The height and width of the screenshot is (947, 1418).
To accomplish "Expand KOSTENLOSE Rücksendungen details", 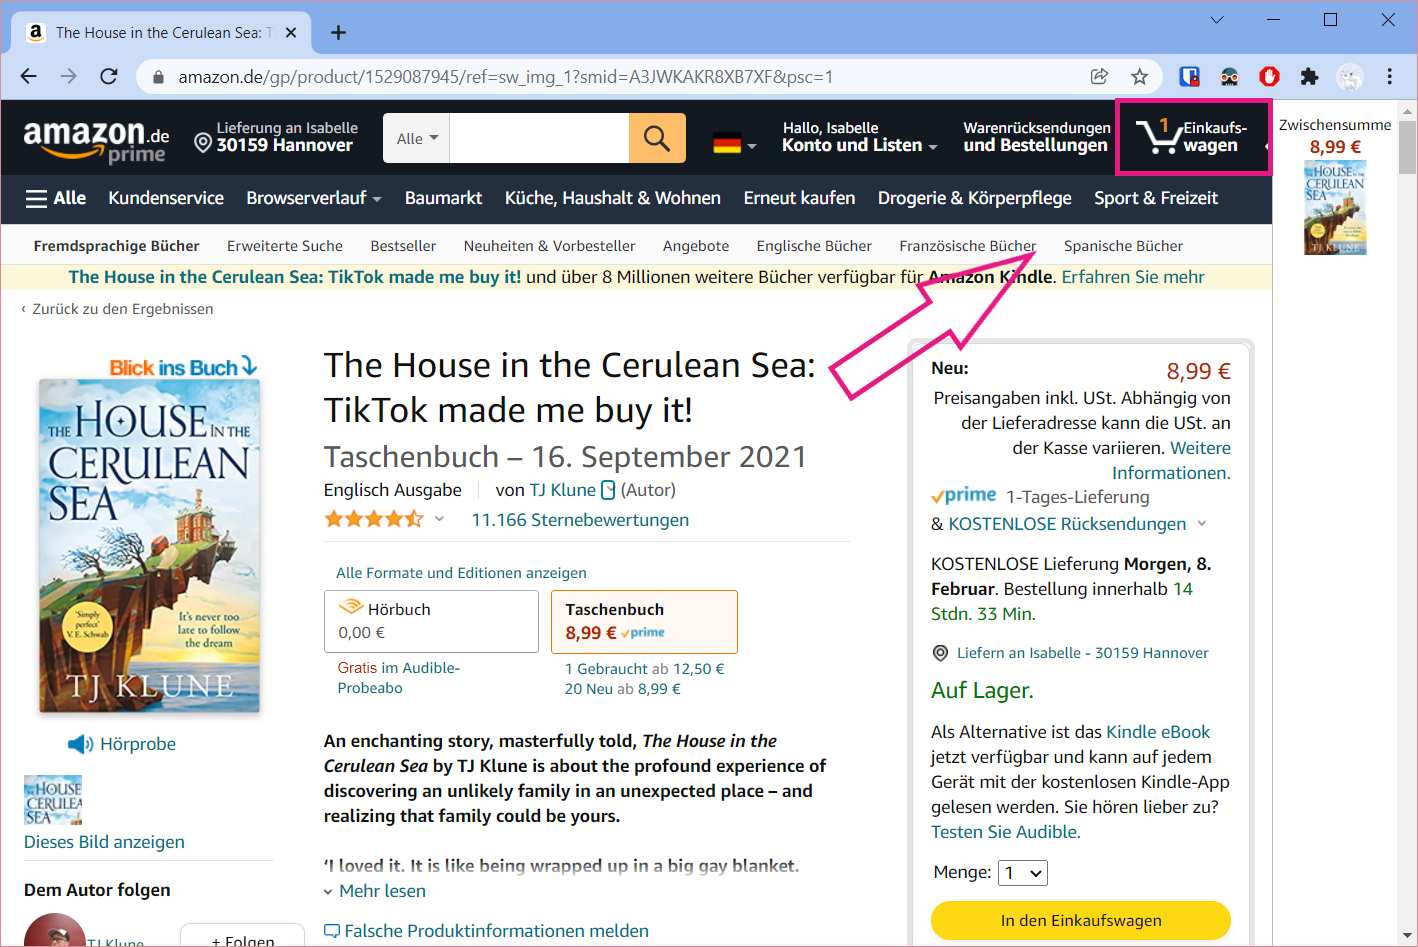I will tap(1202, 523).
